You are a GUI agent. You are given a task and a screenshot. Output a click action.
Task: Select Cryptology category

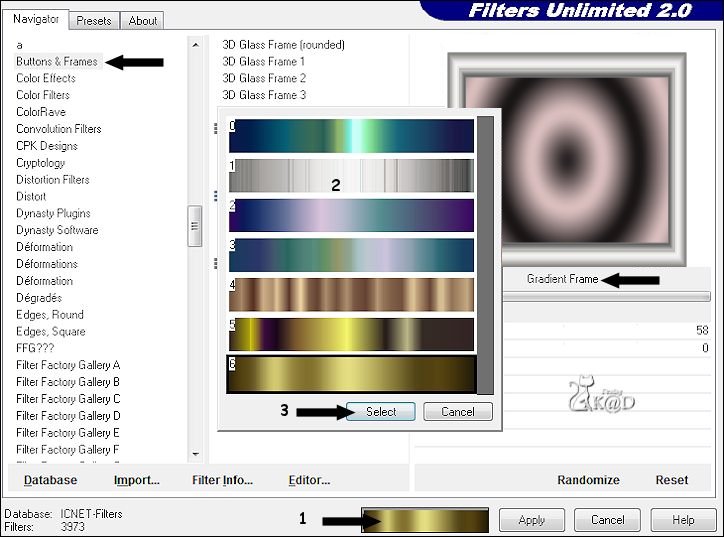tap(41, 163)
